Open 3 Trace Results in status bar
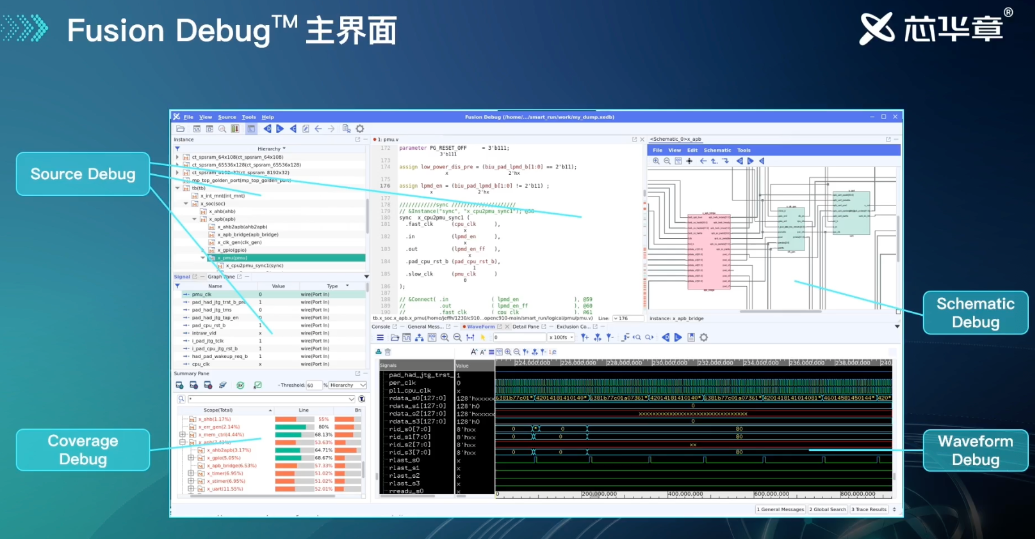Viewport: 1035px width, 539px height. pos(869,509)
